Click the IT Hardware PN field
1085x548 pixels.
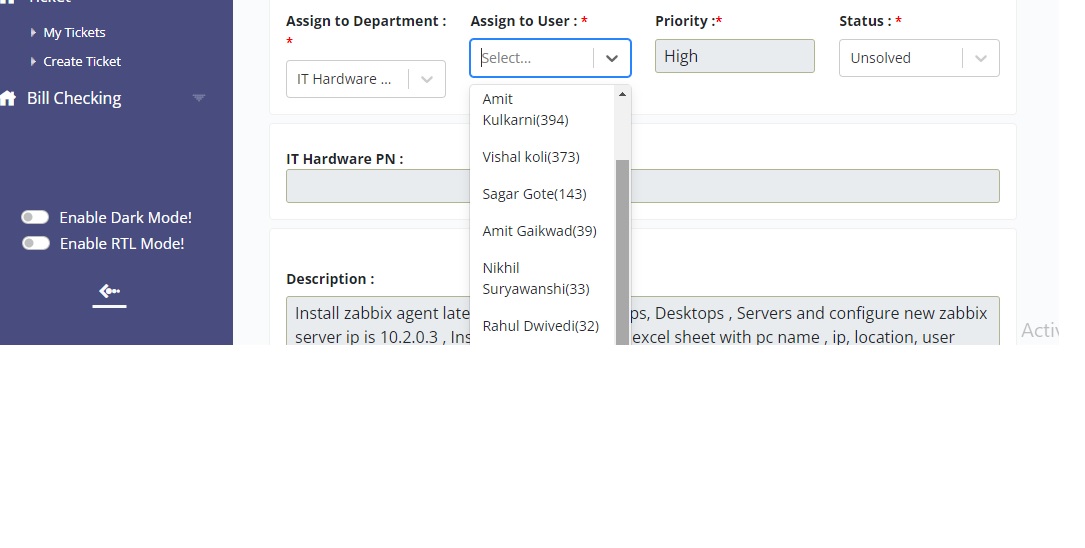click(x=643, y=186)
